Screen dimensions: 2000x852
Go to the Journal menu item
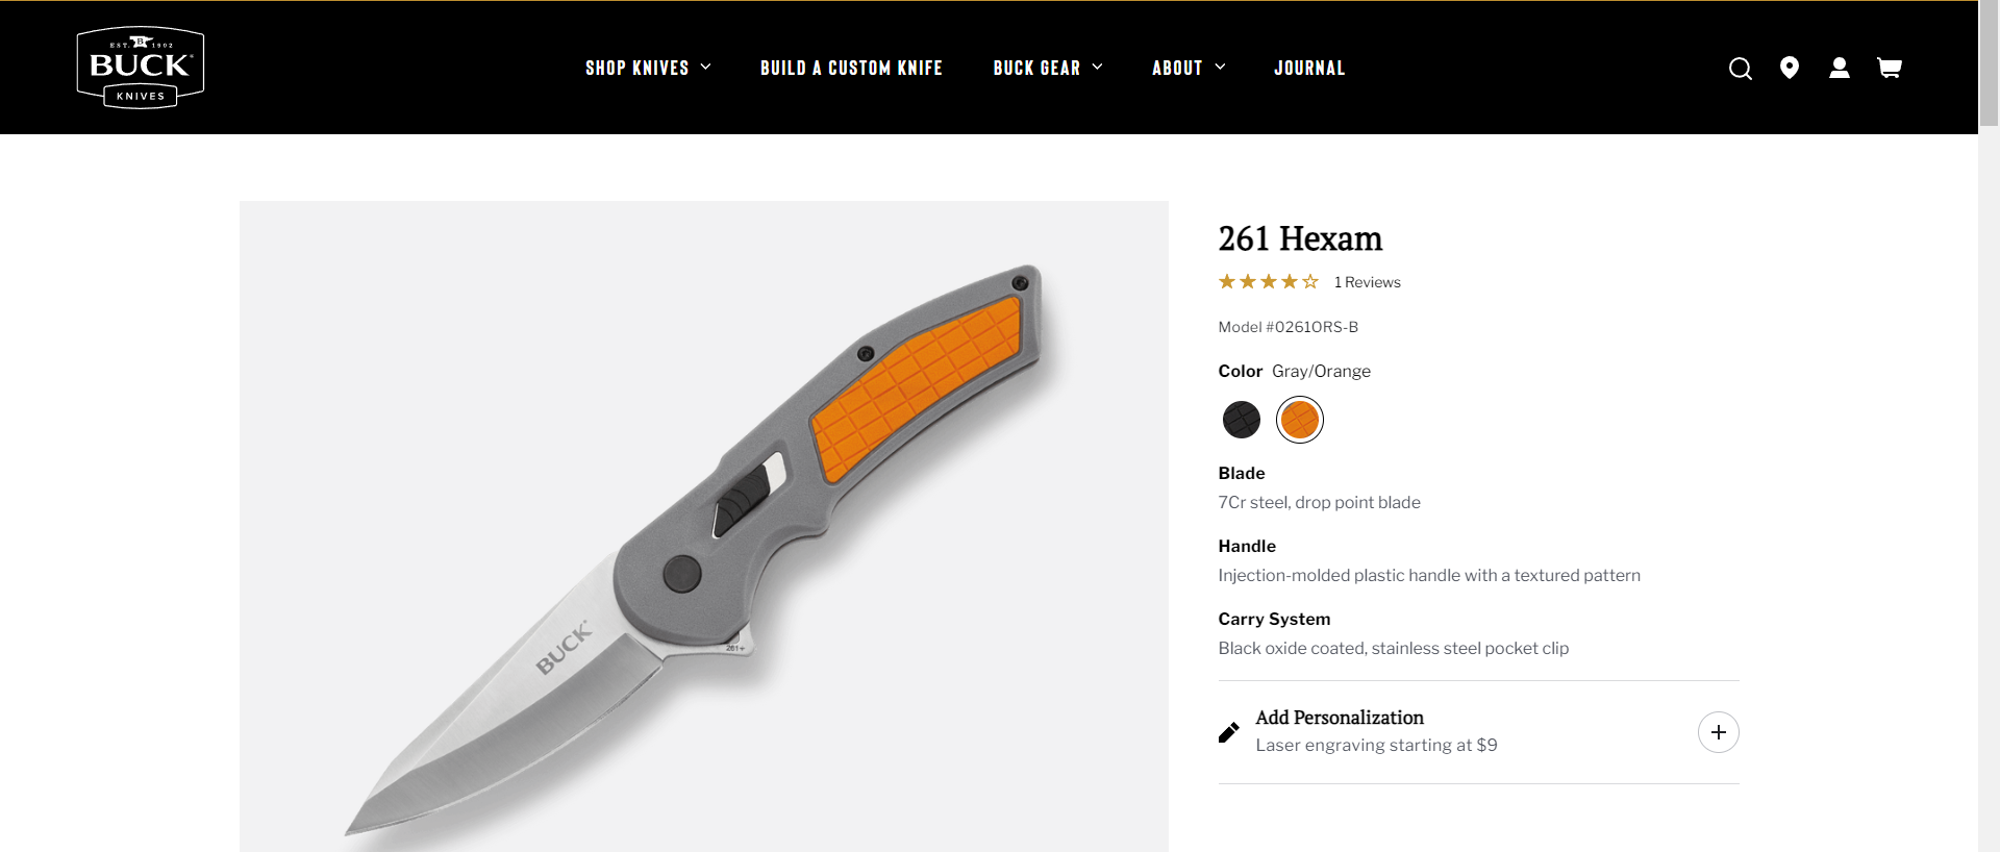[x=1309, y=68]
